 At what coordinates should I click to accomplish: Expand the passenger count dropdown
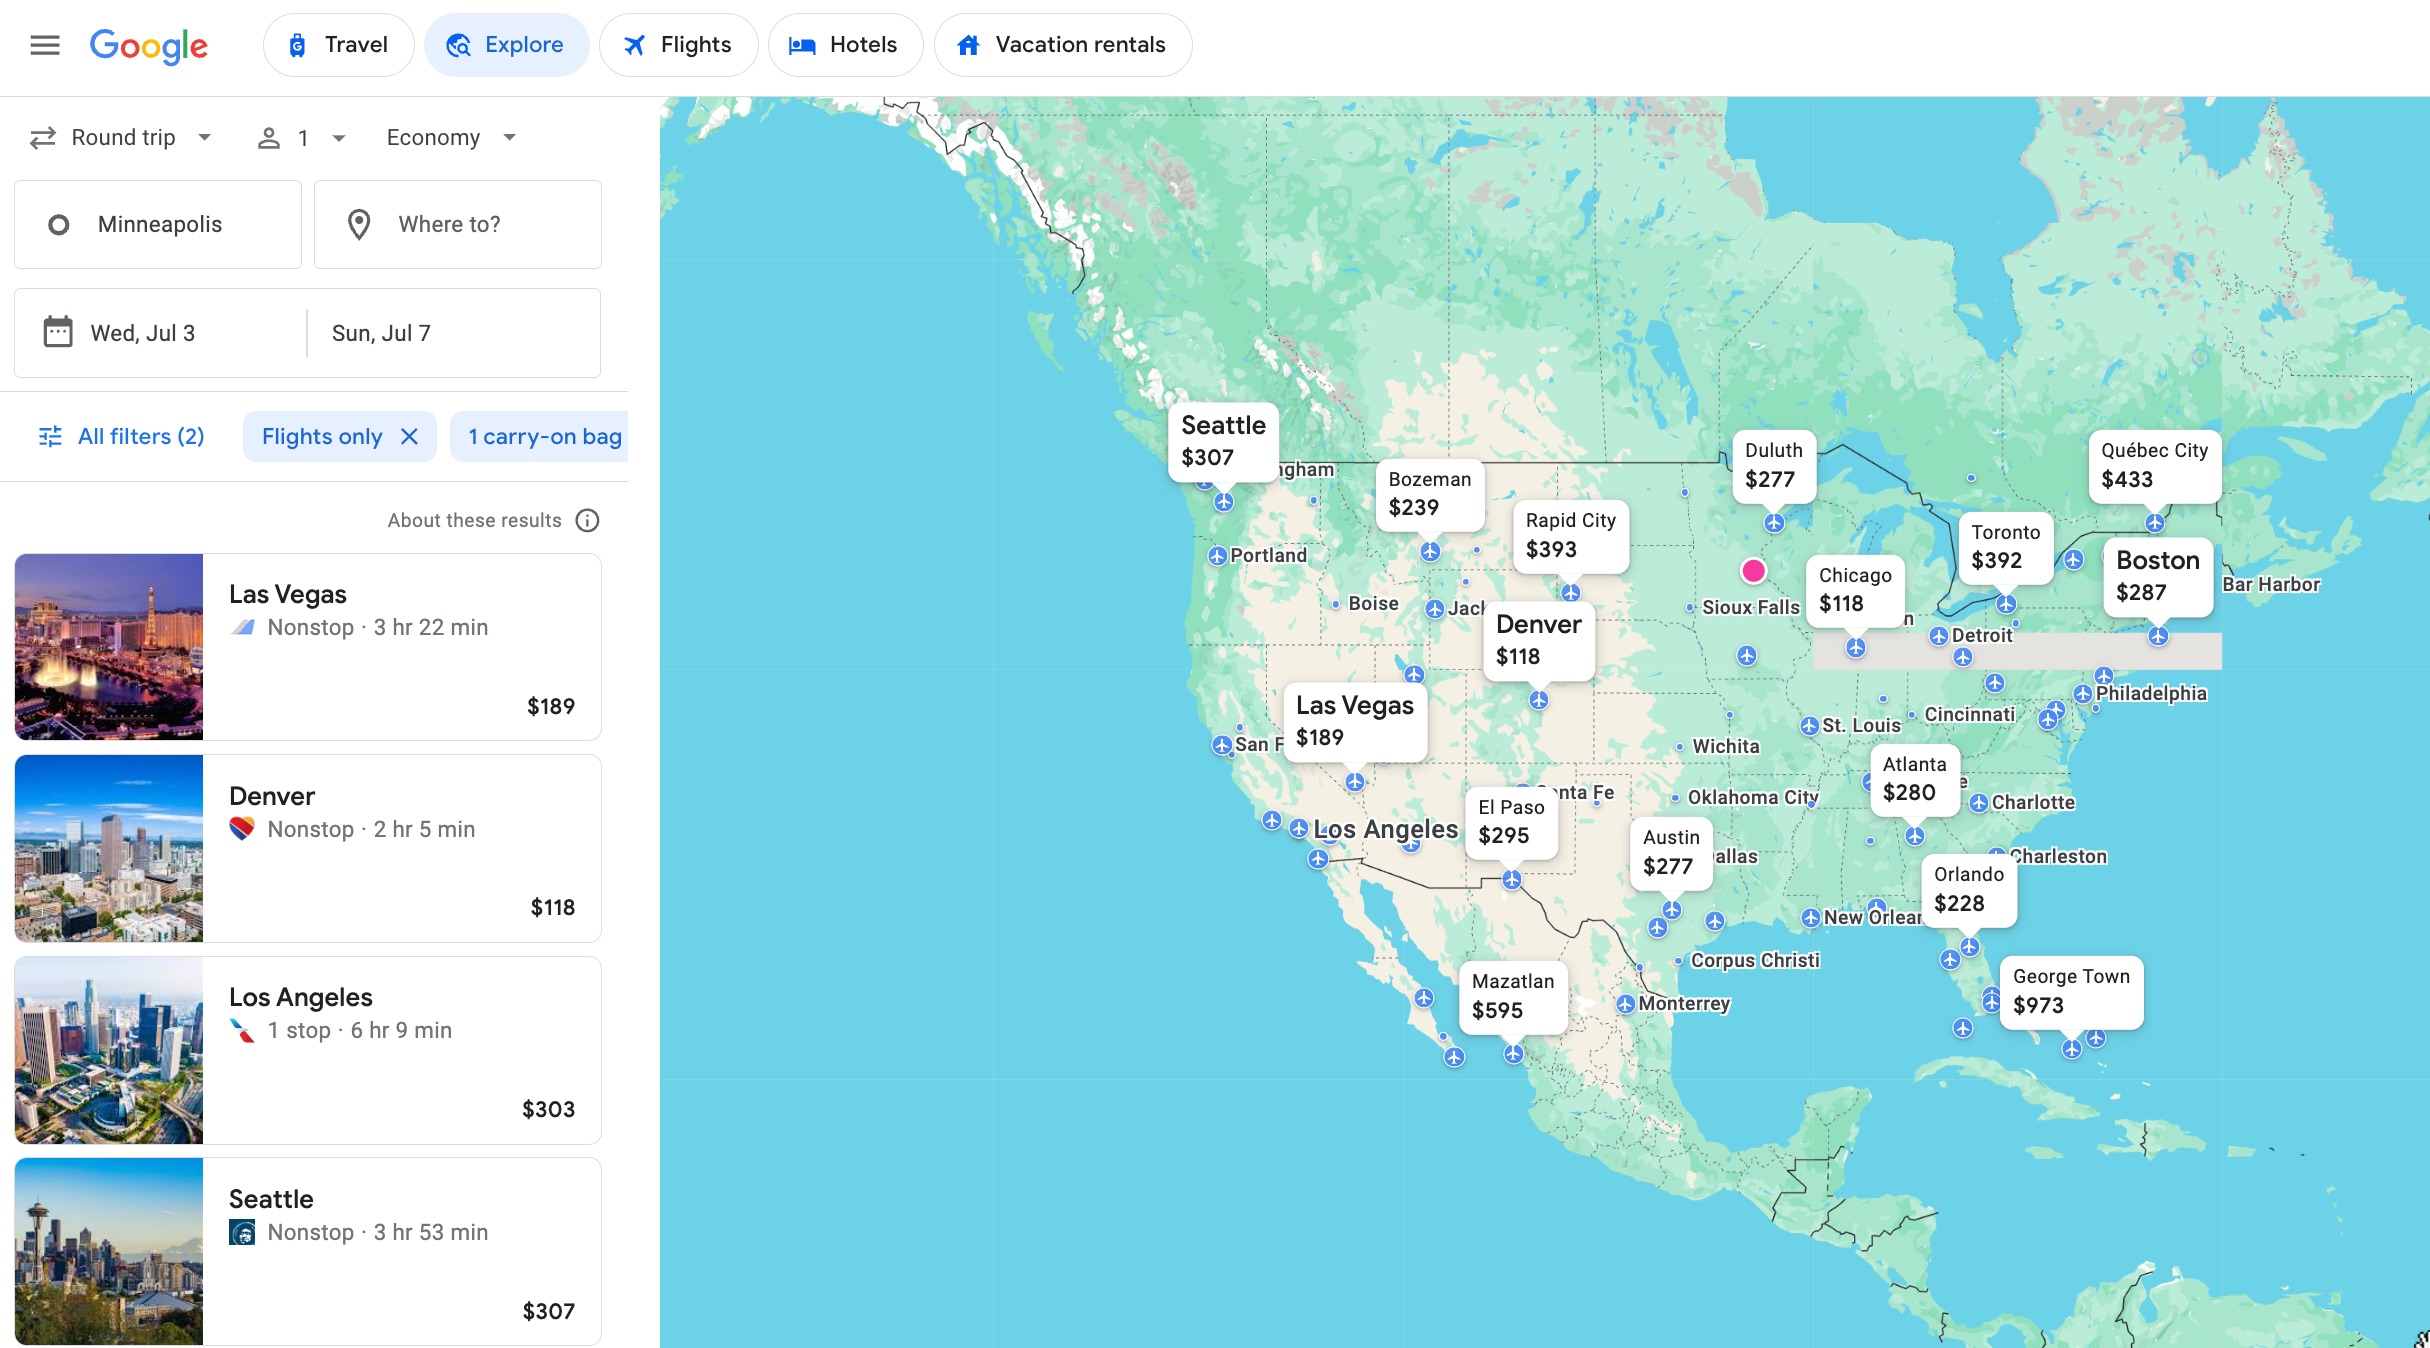coord(301,138)
